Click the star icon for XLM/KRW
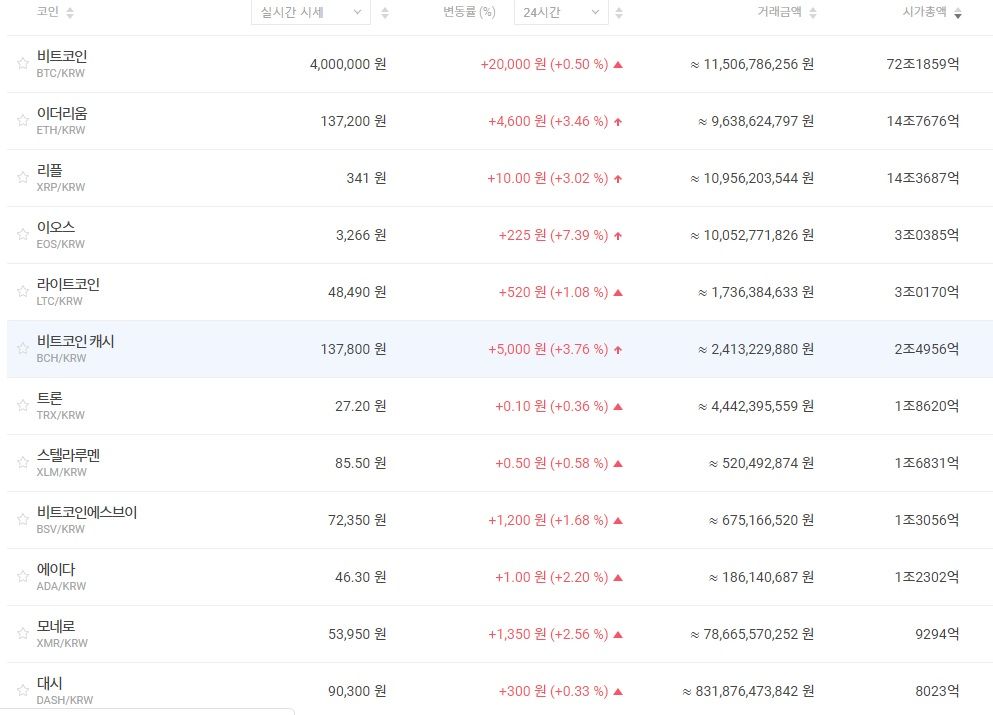The image size is (993, 715). (22, 463)
